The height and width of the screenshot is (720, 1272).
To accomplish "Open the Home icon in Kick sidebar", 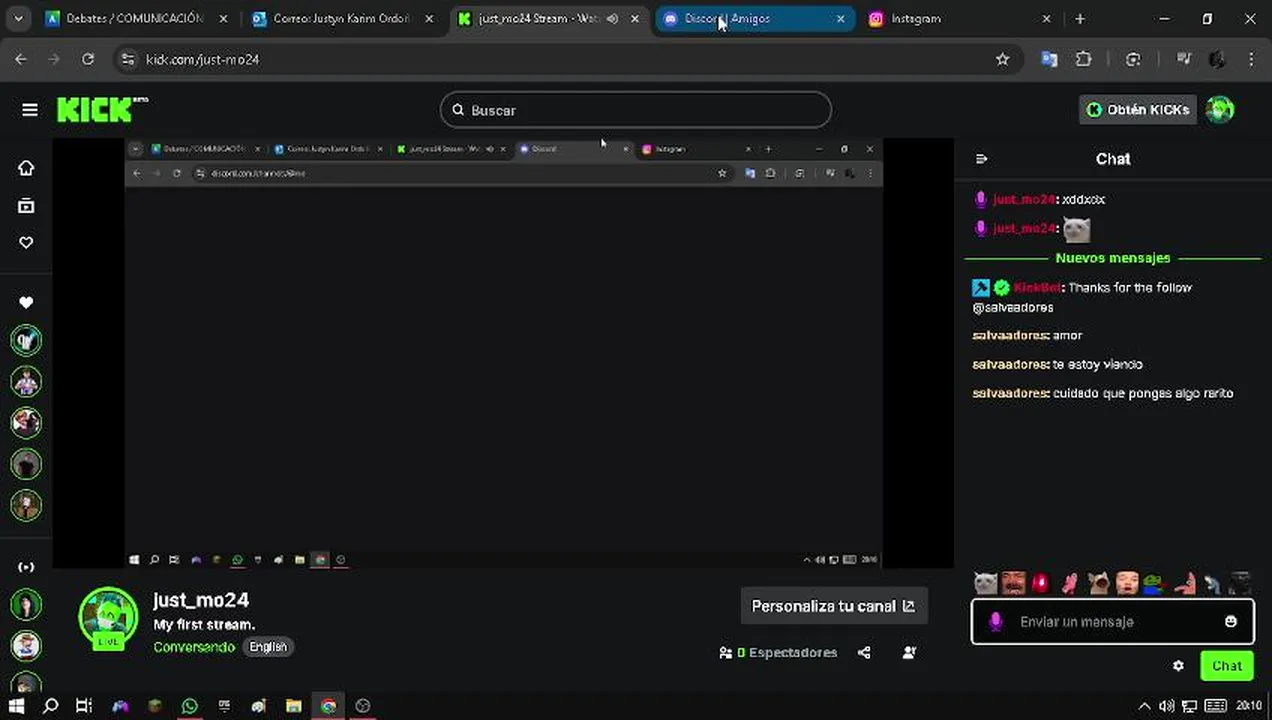I will (x=26, y=168).
